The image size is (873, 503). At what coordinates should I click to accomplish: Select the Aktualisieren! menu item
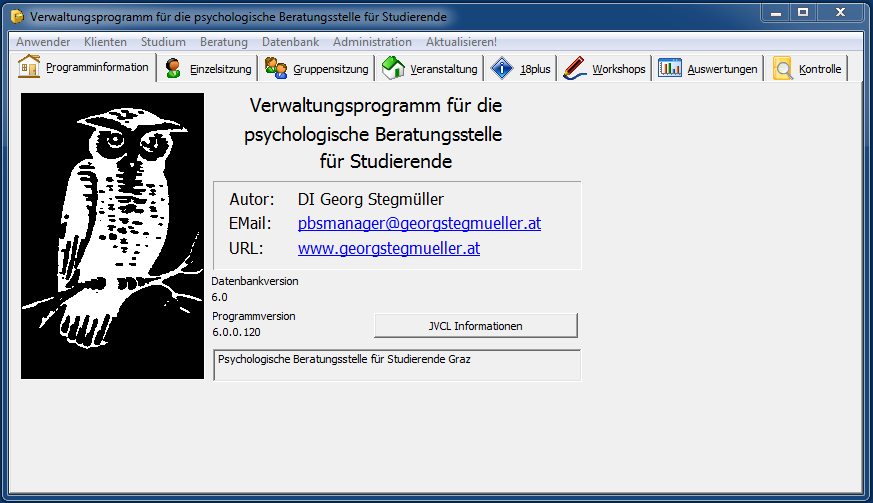tap(461, 42)
